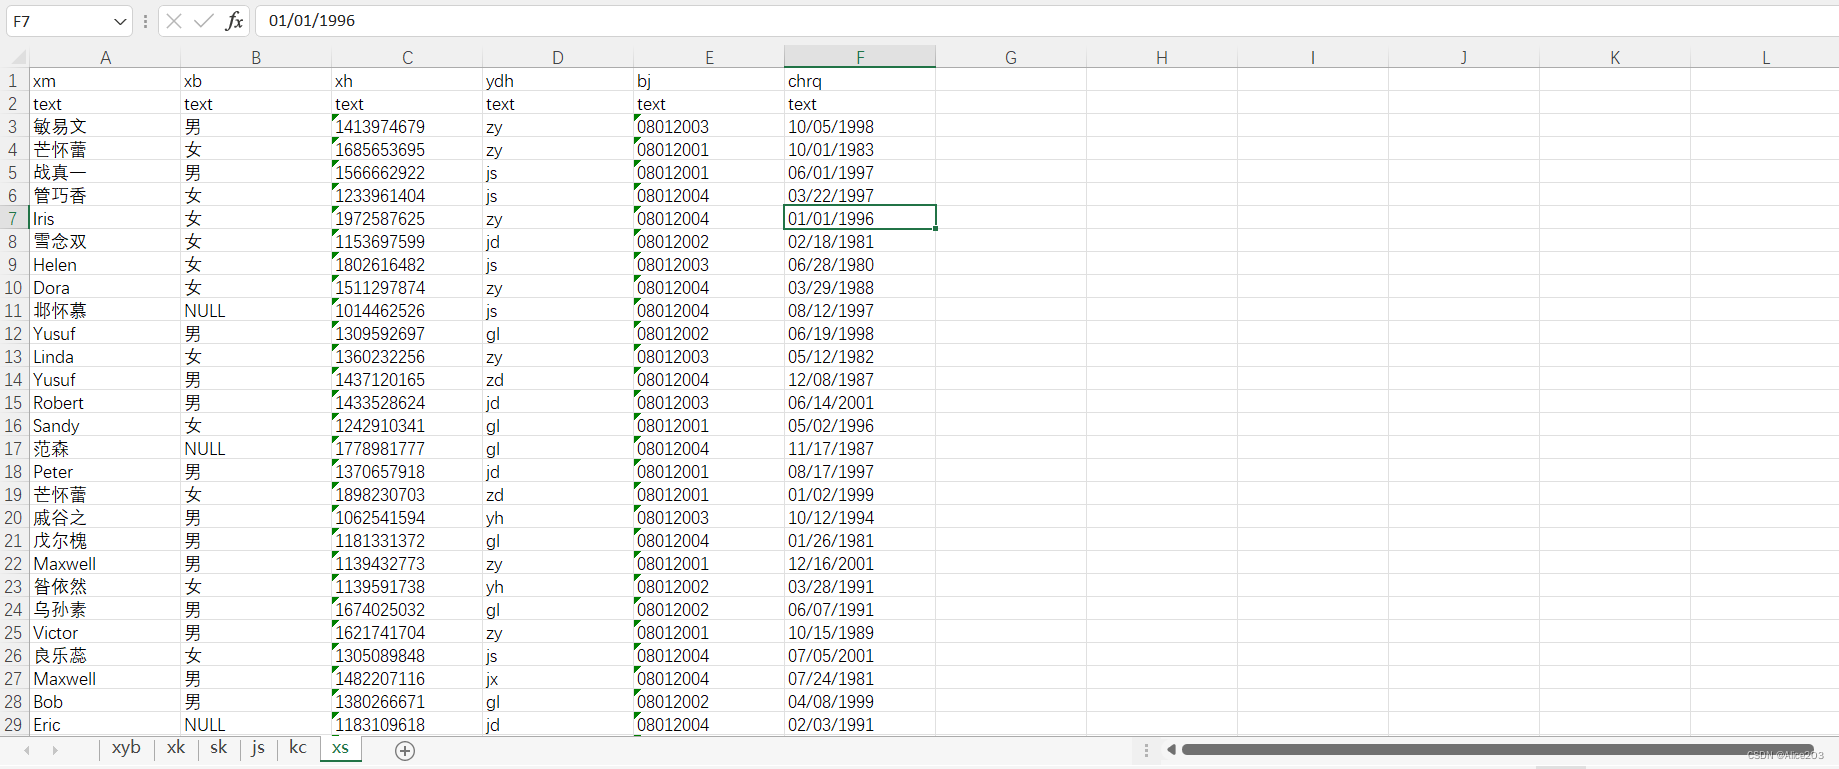The image size is (1839, 769).
Task: Click the horizontal scrollbar thumb
Action: pos(1497,750)
